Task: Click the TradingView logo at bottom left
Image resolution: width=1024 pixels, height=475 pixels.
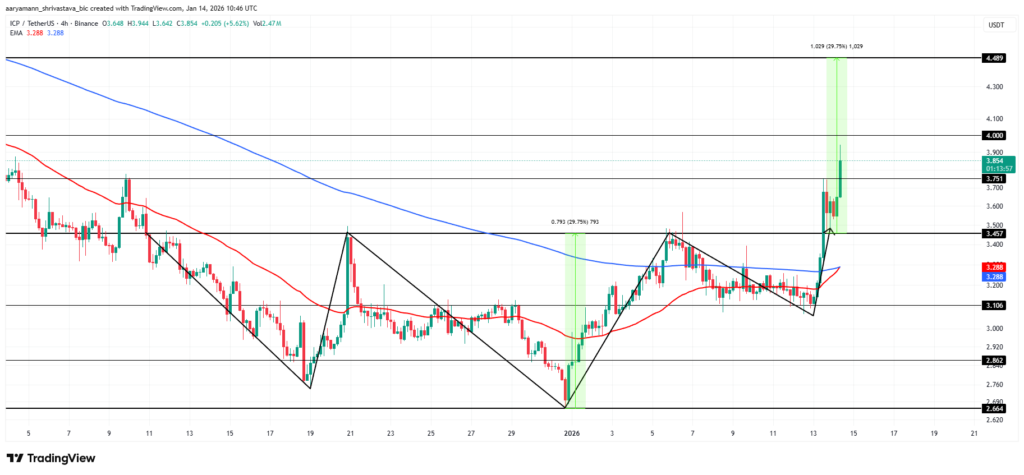Action: 51,458
